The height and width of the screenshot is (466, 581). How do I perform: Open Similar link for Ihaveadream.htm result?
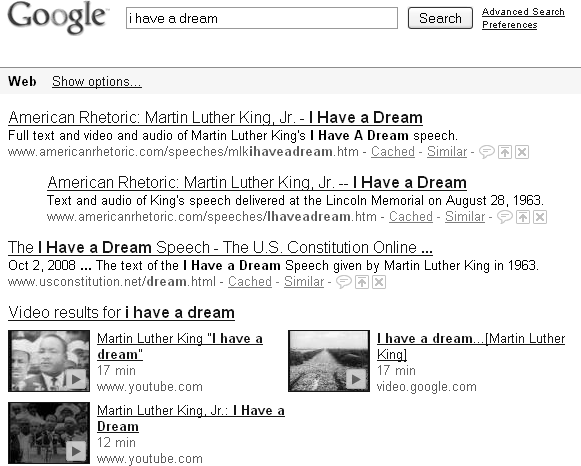point(465,216)
